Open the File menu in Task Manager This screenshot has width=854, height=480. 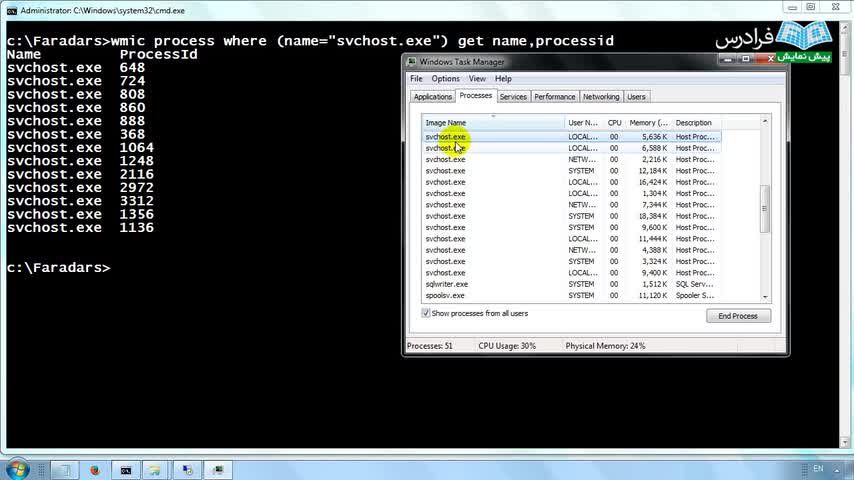pos(416,78)
